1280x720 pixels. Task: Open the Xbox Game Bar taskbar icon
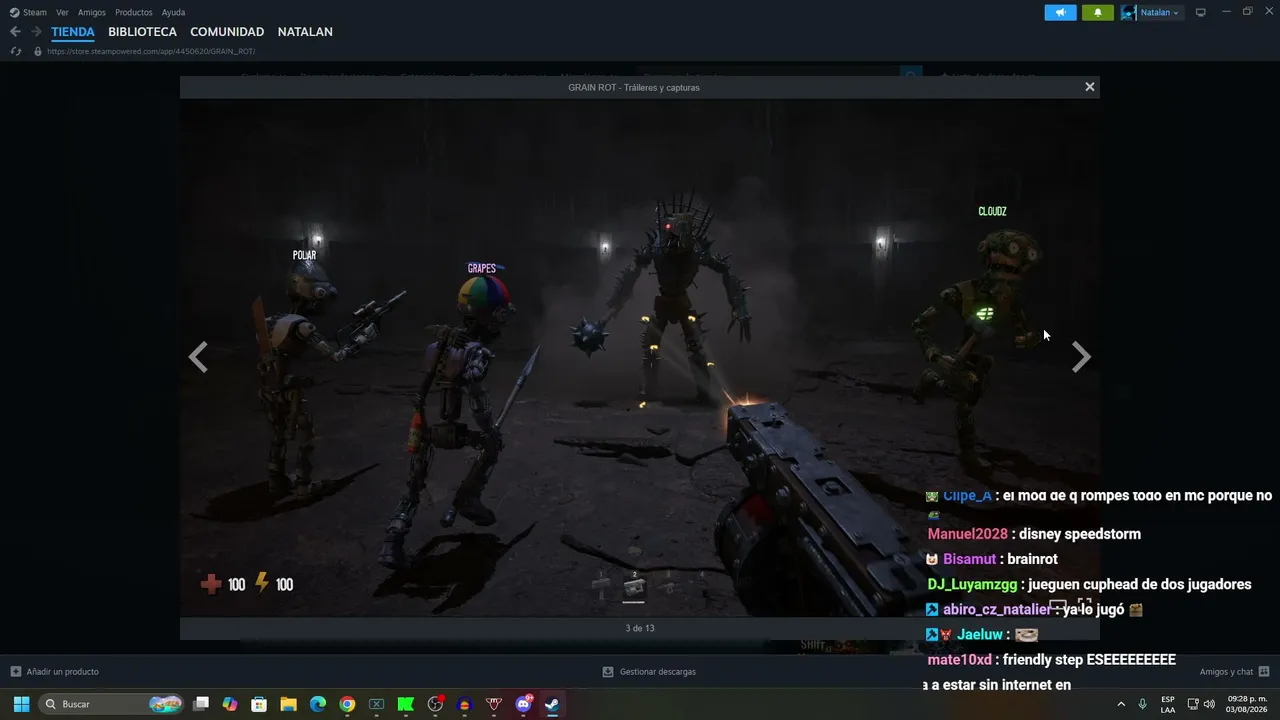(x=376, y=704)
